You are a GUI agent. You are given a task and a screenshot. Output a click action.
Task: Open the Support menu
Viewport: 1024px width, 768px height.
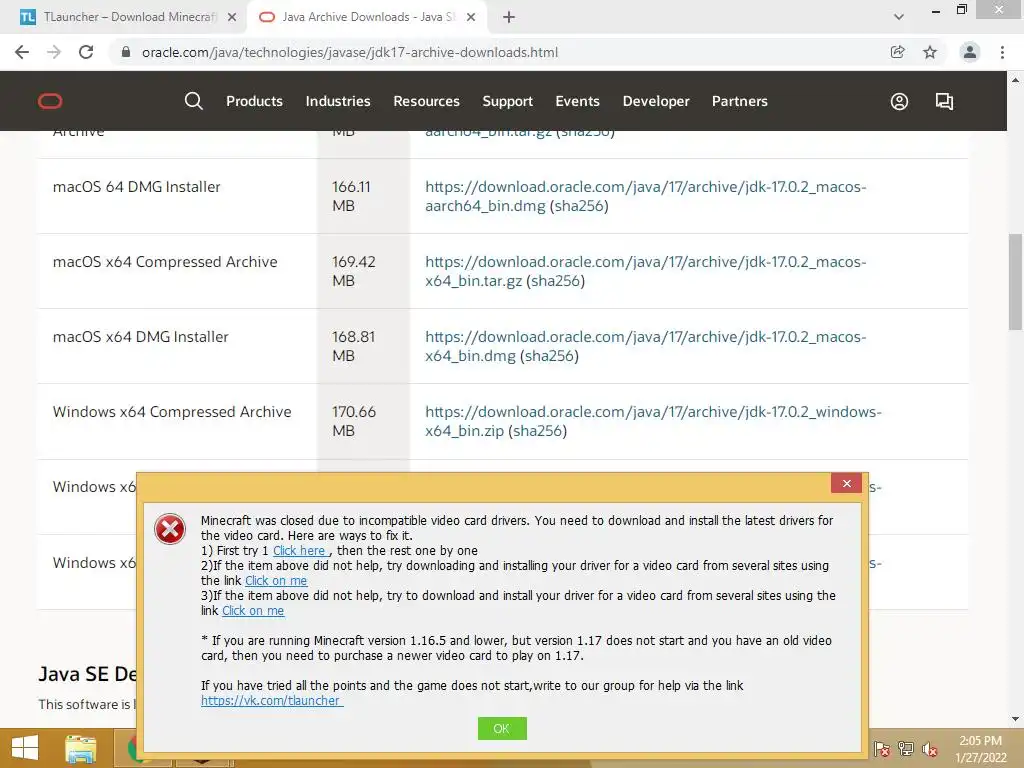(507, 101)
